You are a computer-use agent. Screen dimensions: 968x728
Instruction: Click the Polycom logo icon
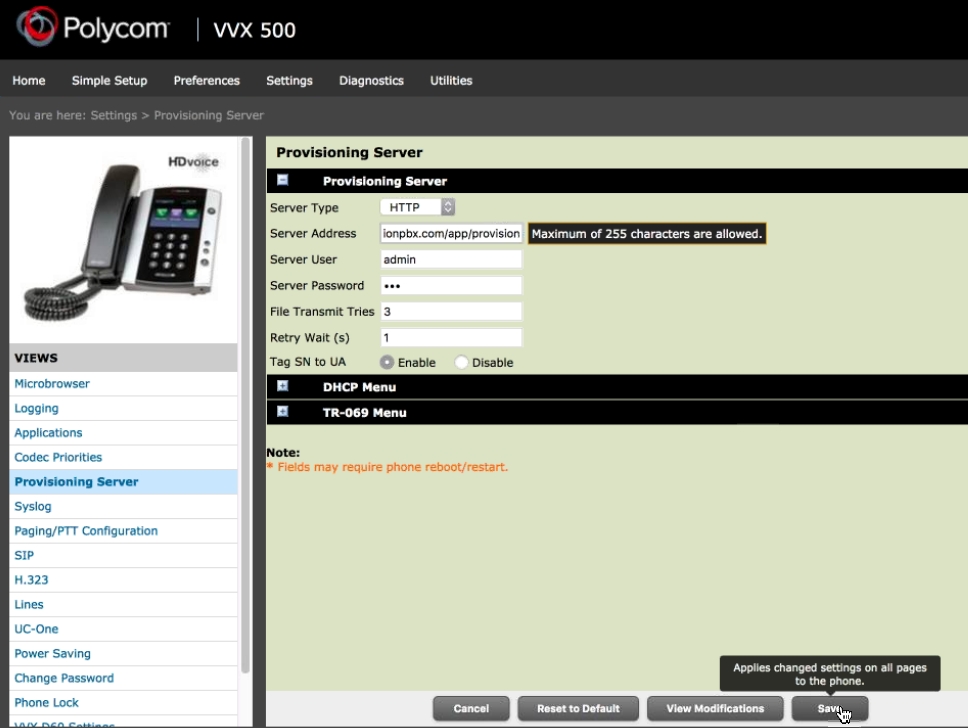pyautogui.click(x=37, y=28)
